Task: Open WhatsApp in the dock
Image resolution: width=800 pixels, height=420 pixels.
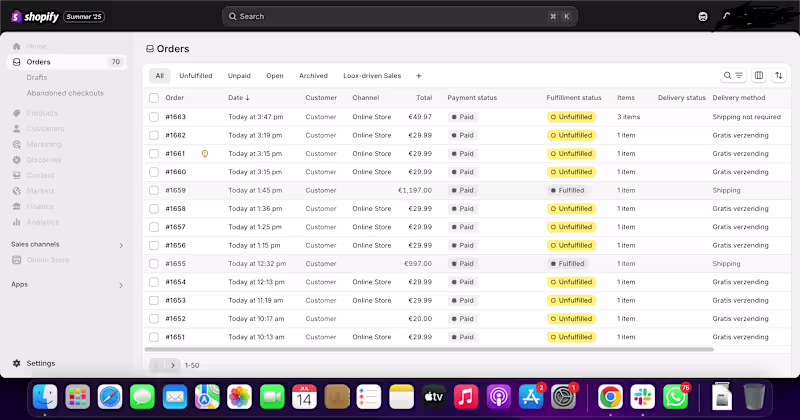Action: [x=675, y=397]
